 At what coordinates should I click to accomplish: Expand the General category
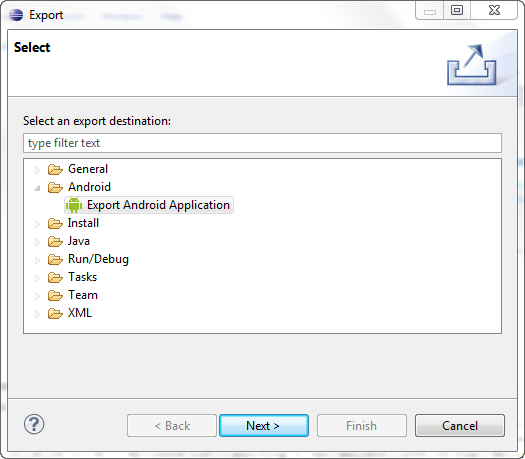tap(37, 170)
